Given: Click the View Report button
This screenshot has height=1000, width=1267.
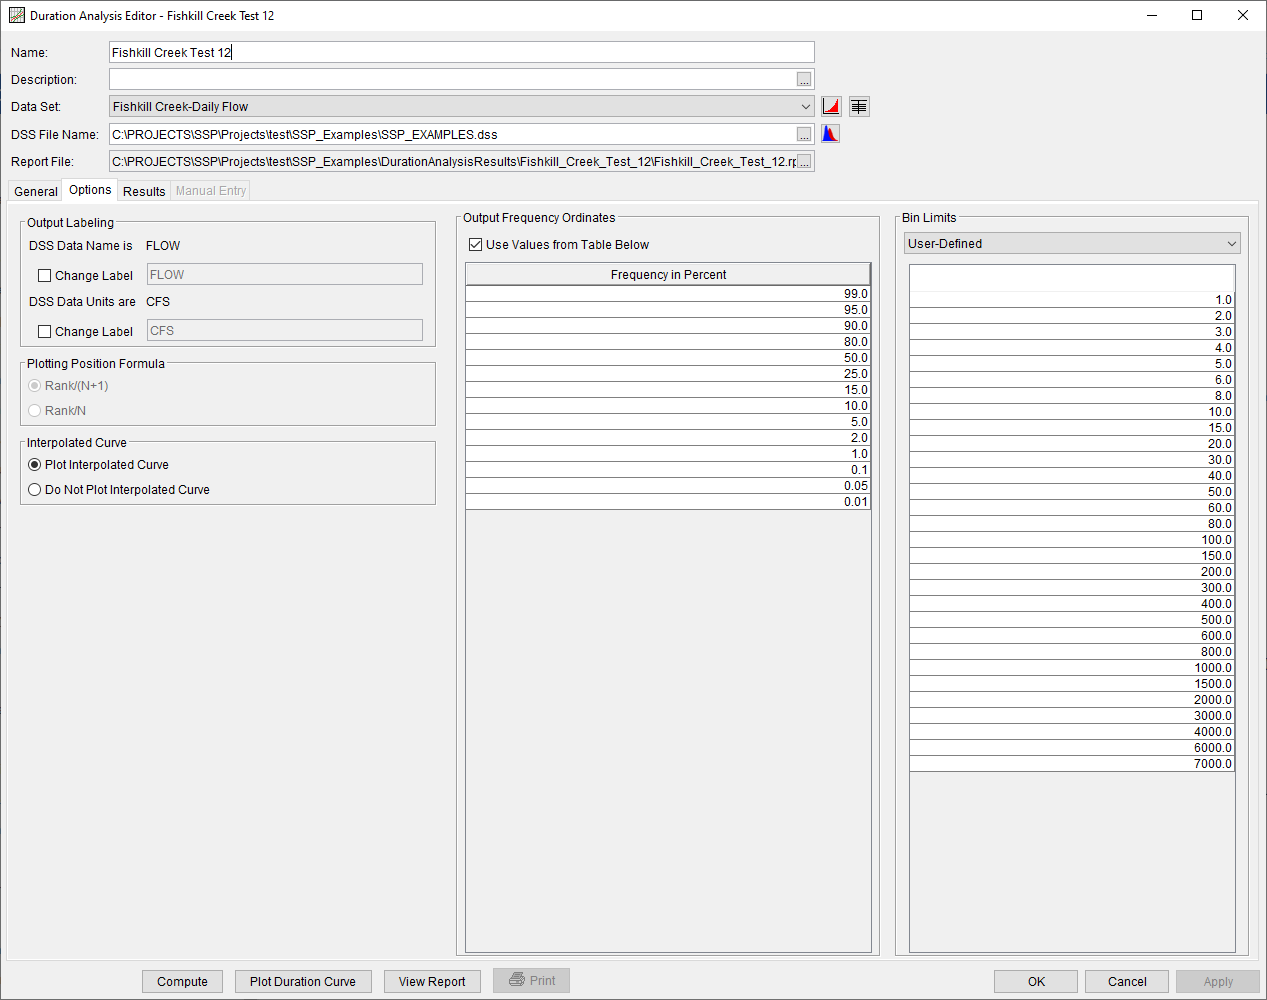Looking at the screenshot, I should (x=432, y=981).
